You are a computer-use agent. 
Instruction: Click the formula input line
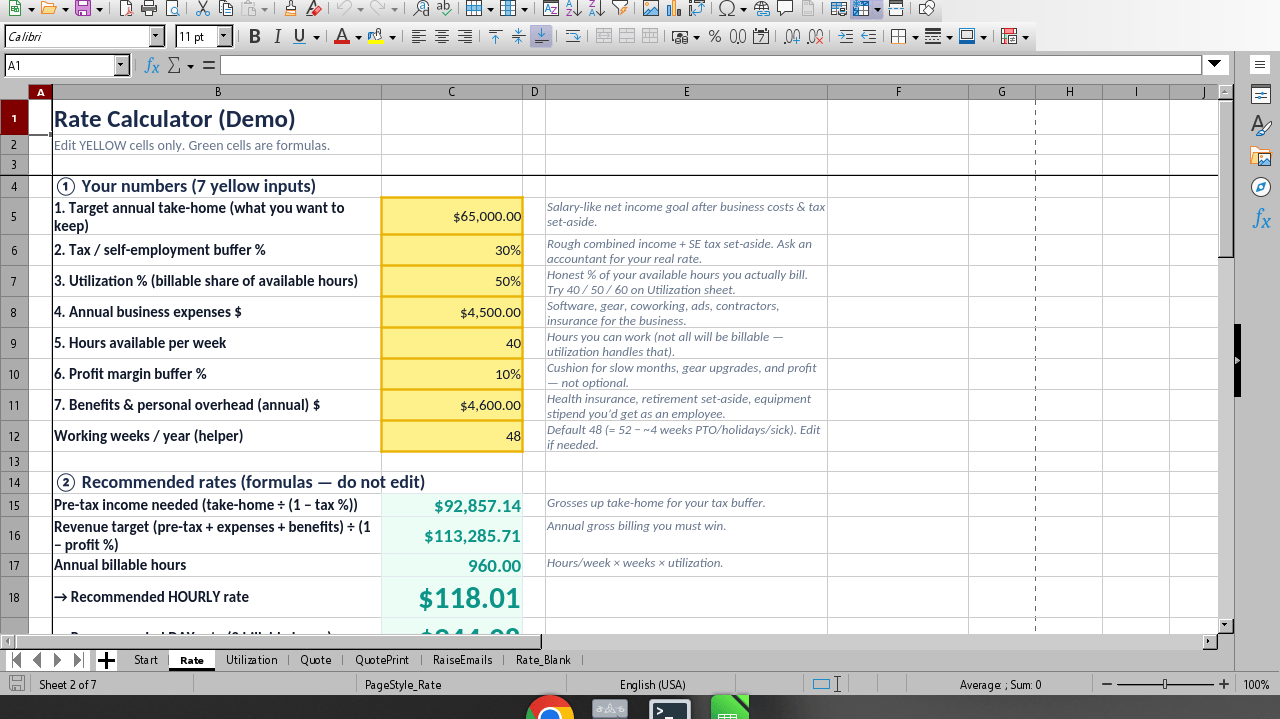[x=710, y=65]
